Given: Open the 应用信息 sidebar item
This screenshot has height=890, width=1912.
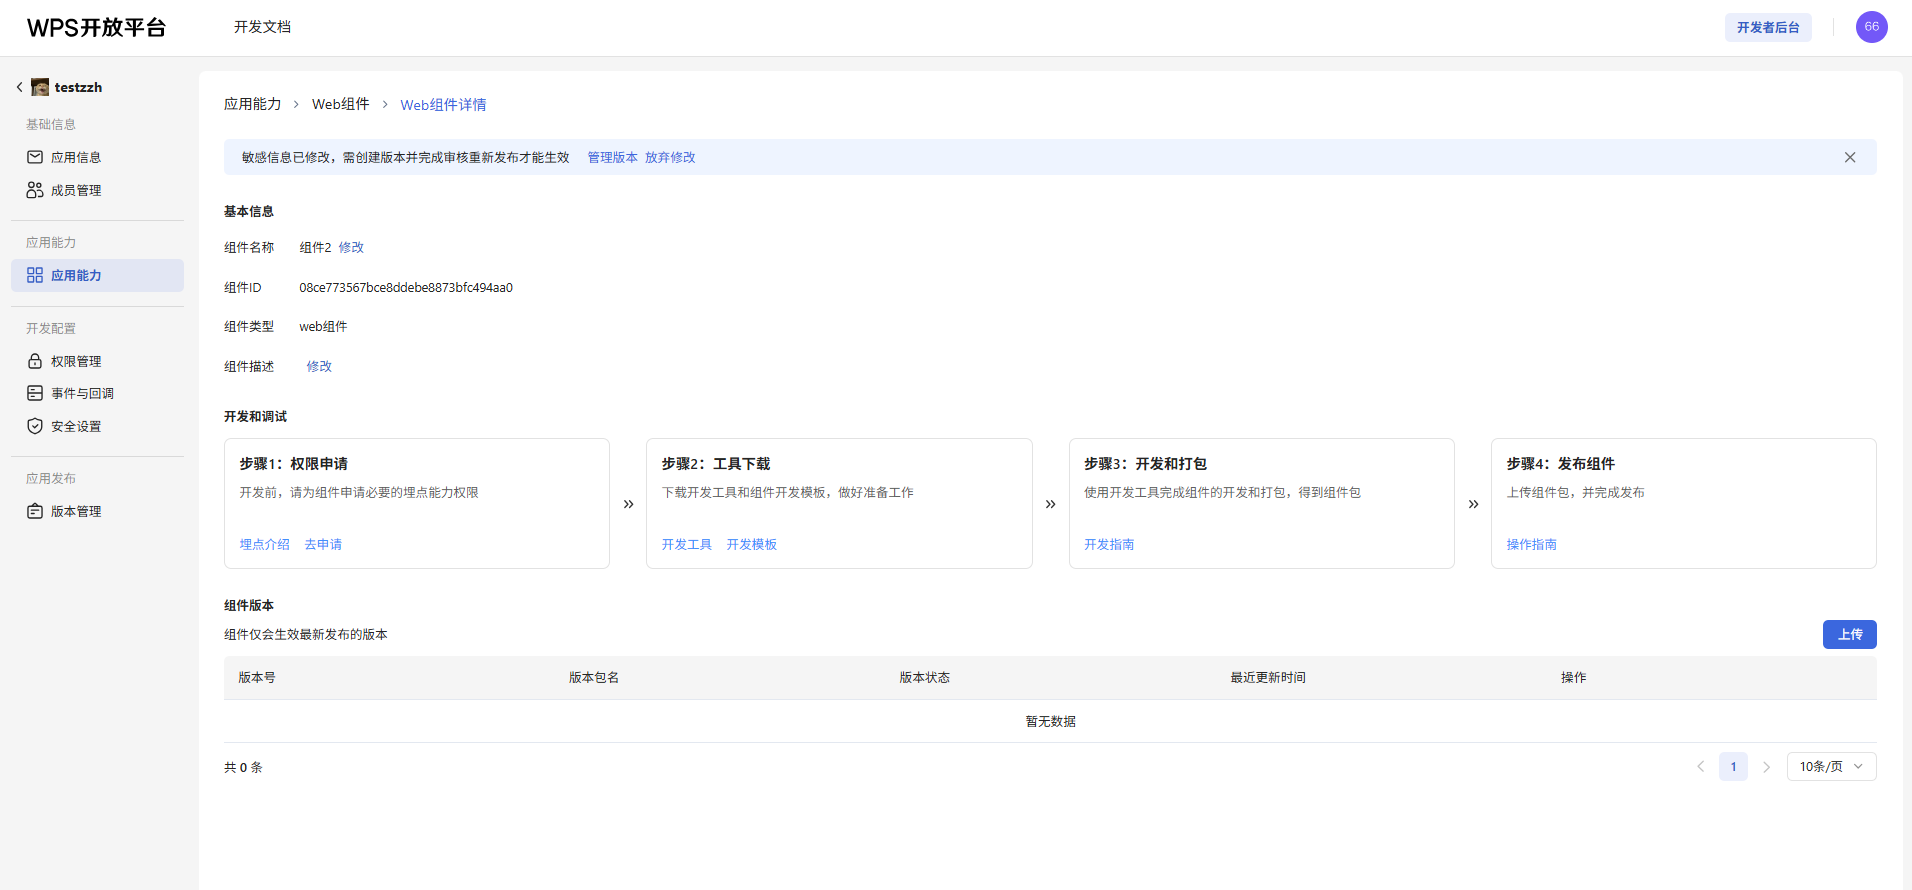Looking at the screenshot, I should [97, 157].
